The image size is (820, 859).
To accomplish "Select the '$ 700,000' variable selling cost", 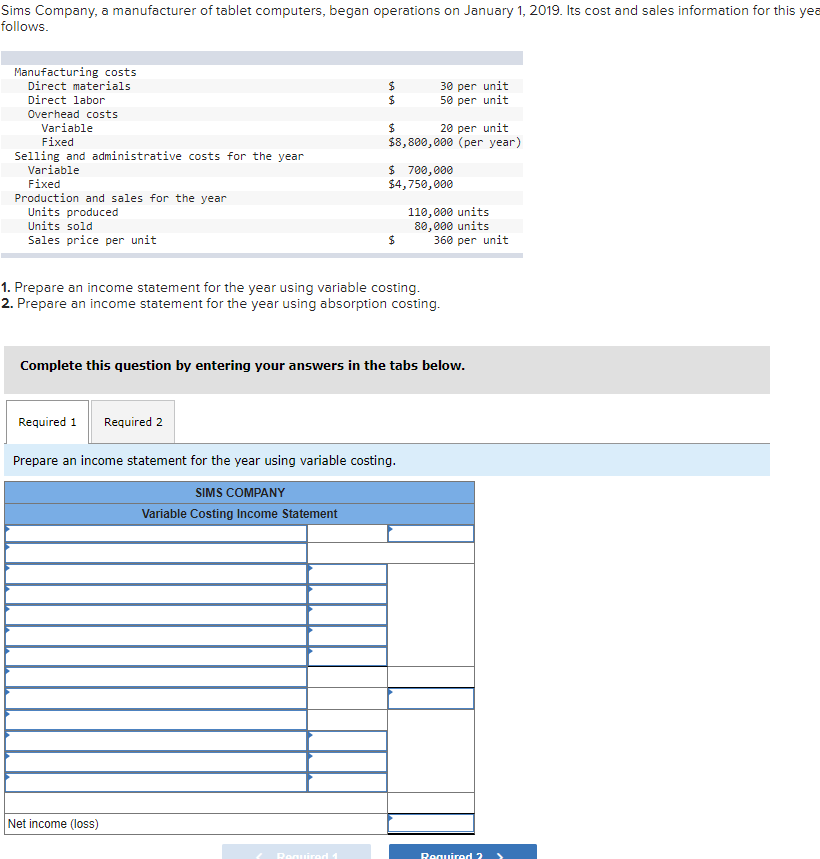I will [421, 170].
